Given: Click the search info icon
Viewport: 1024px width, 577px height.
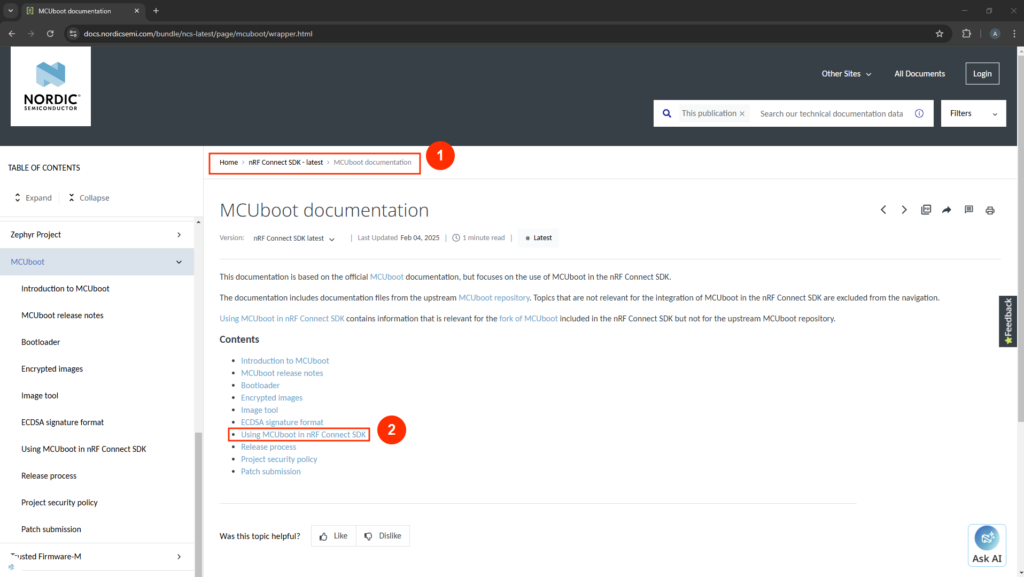Looking at the screenshot, I should pyautogui.click(x=919, y=114).
